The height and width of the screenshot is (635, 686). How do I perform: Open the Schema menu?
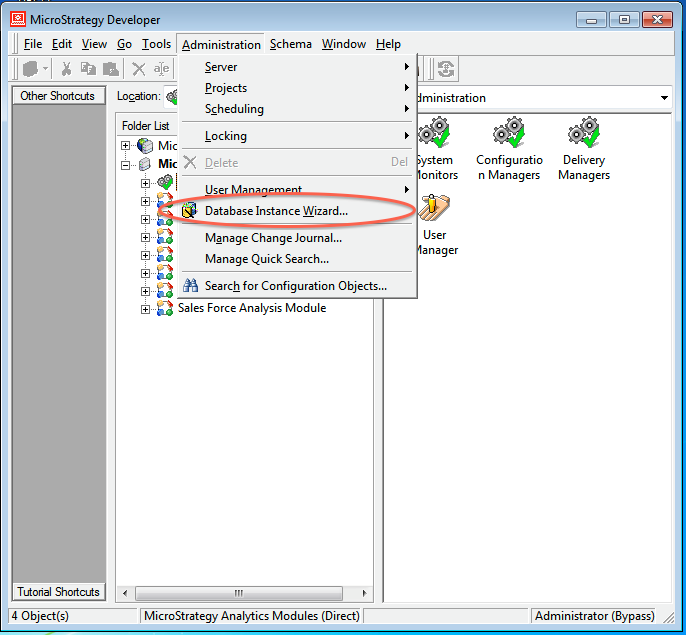click(290, 44)
